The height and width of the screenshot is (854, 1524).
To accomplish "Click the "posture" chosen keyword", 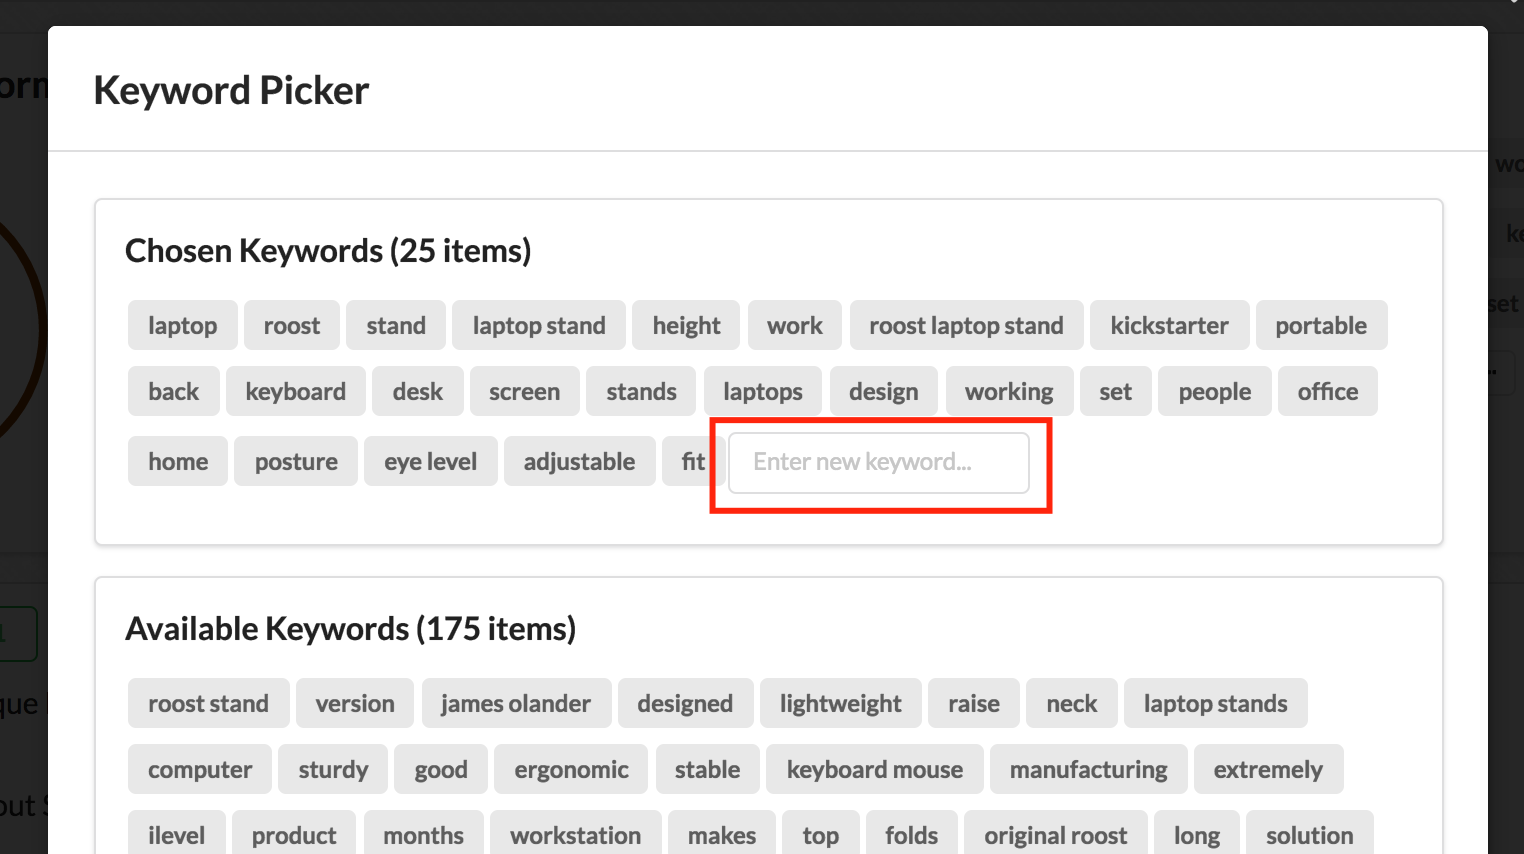I will [295, 461].
